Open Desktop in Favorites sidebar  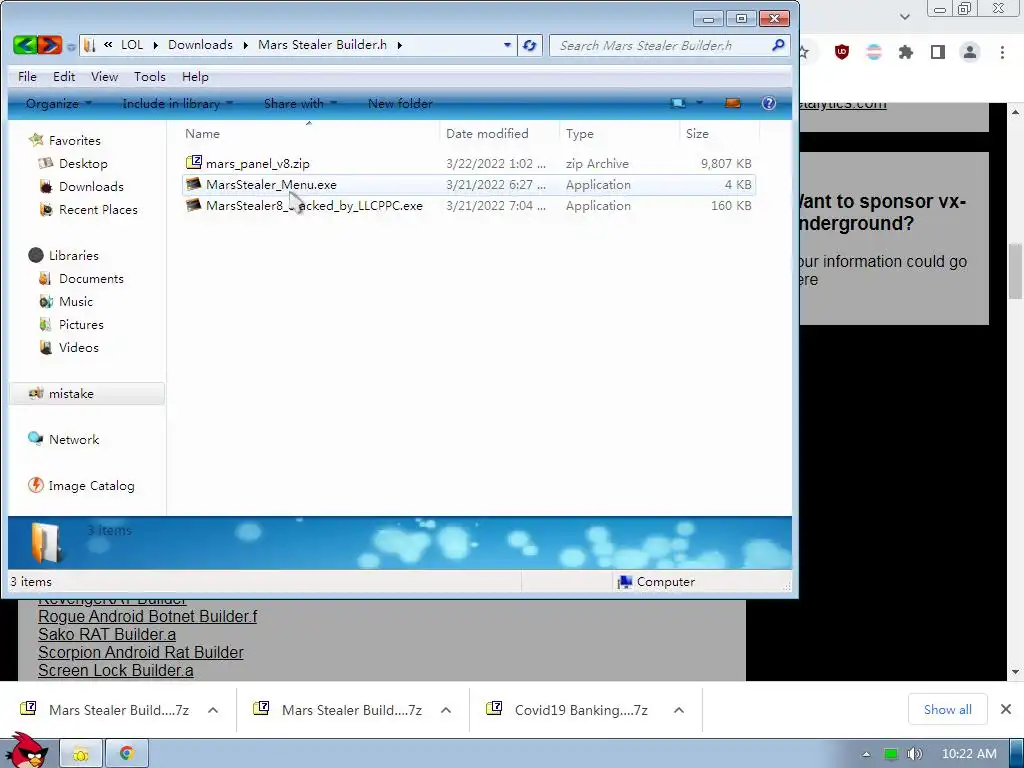pyautogui.click(x=82, y=163)
